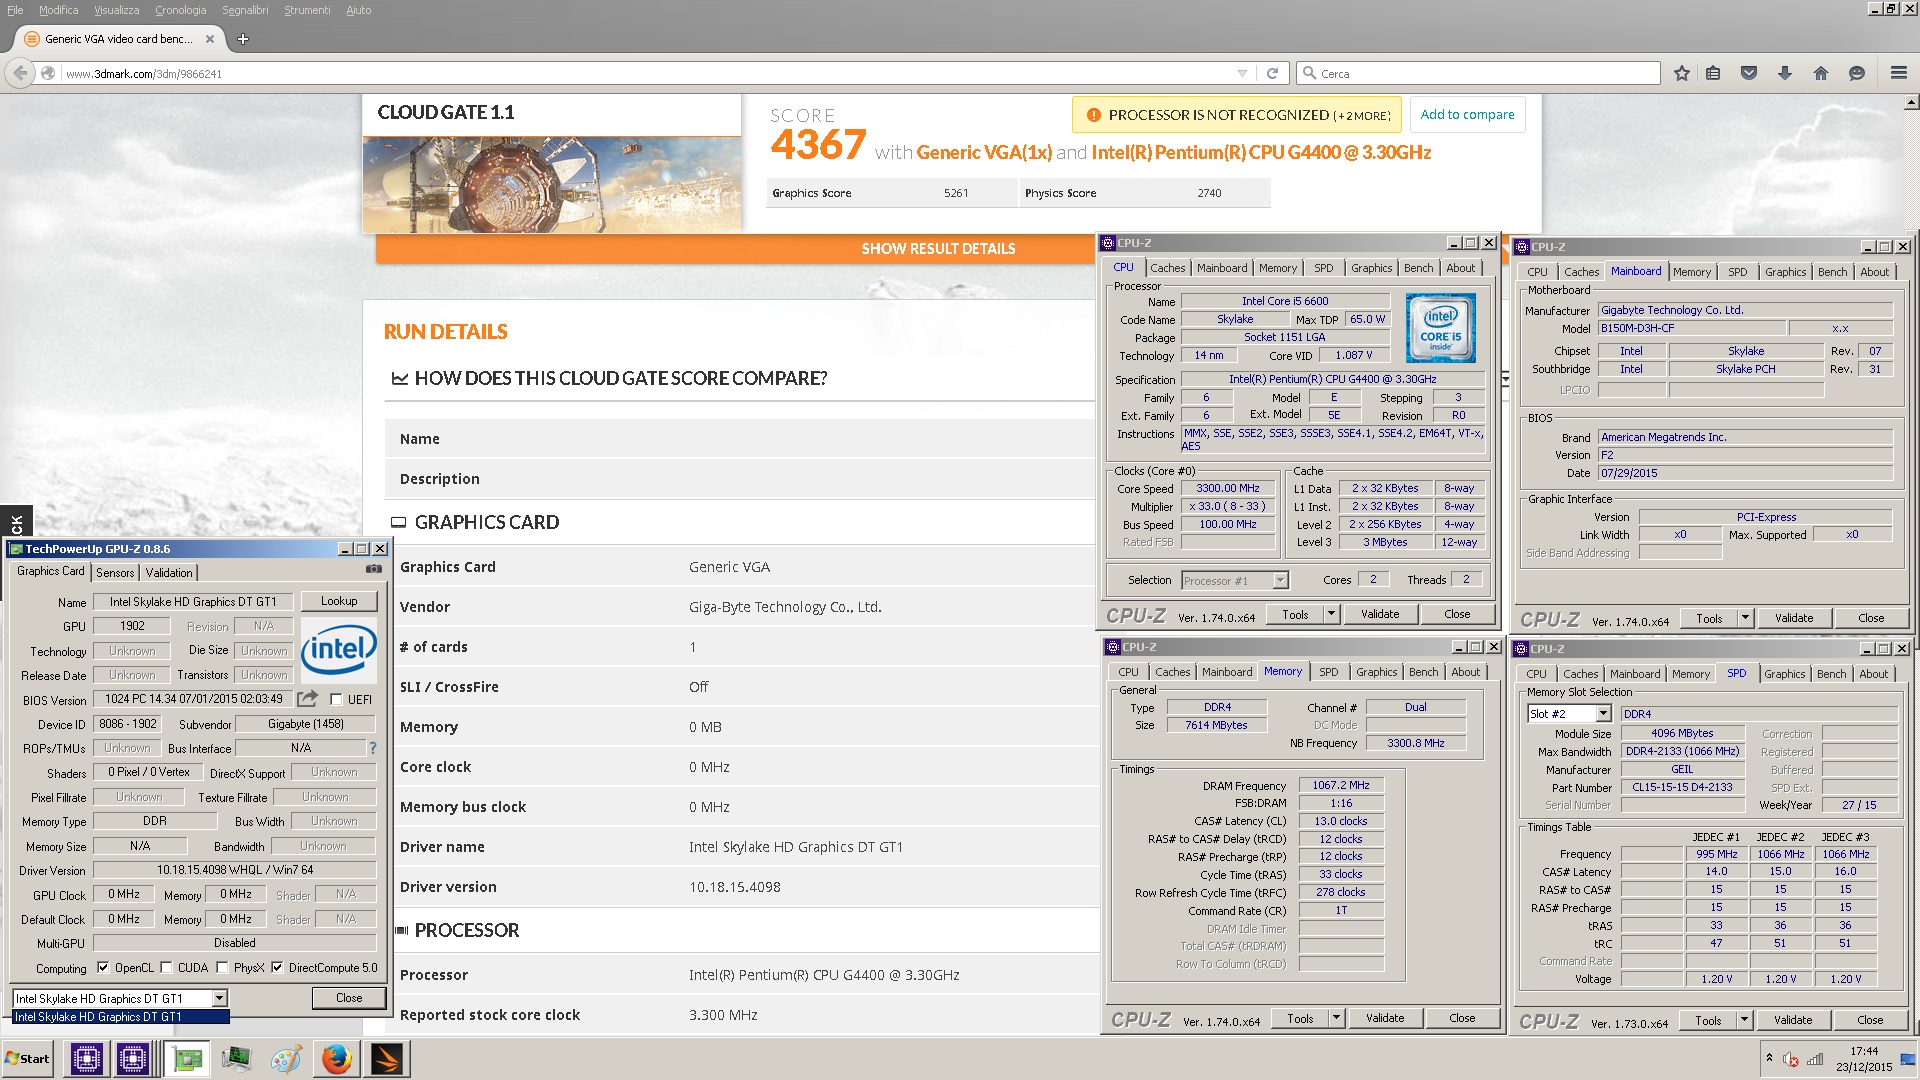Open the first CPU-Z taskbar icon
This screenshot has width=1920, height=1080.
(x=87, y=1058)
